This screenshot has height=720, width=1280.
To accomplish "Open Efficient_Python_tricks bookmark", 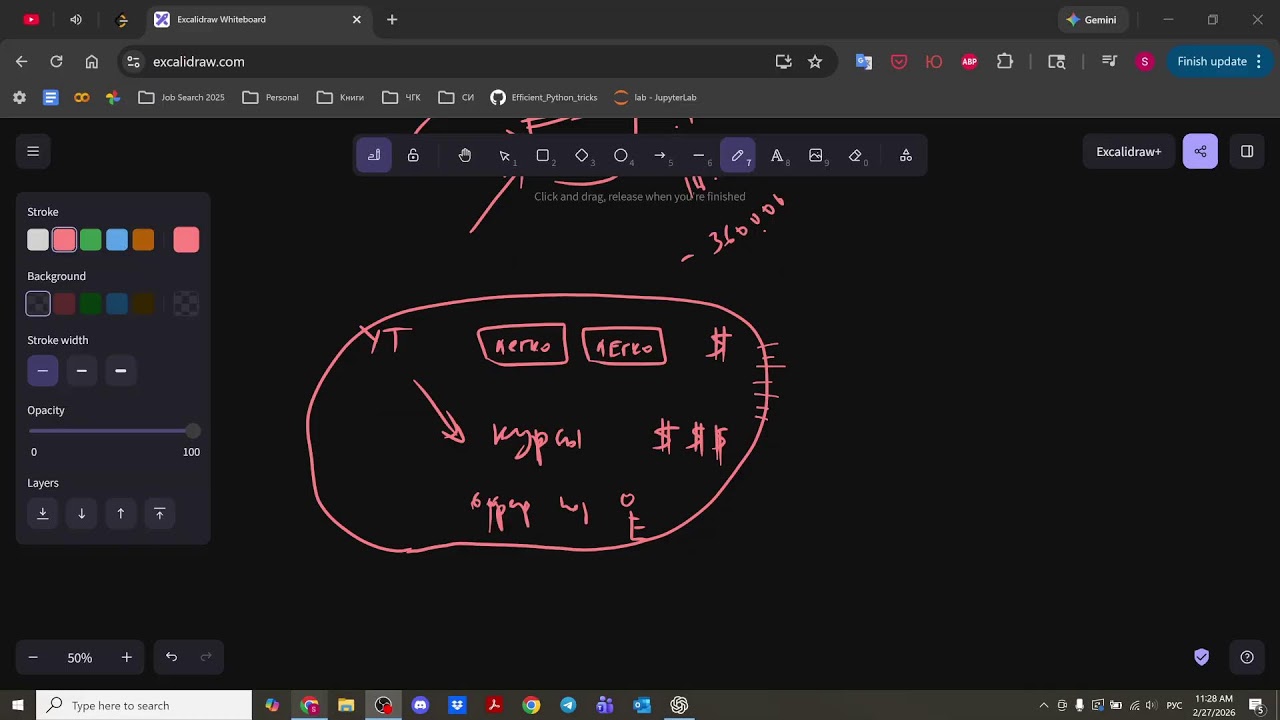I will pyautogui.click(x=544, y=97).
